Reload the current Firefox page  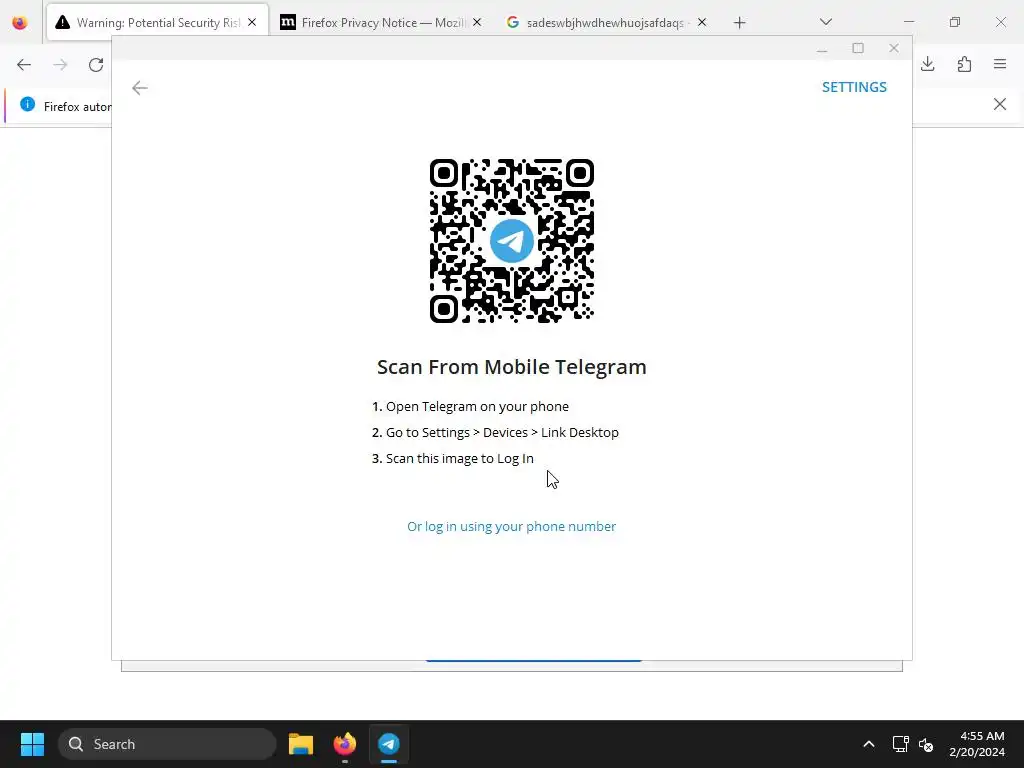click(96, 65)
